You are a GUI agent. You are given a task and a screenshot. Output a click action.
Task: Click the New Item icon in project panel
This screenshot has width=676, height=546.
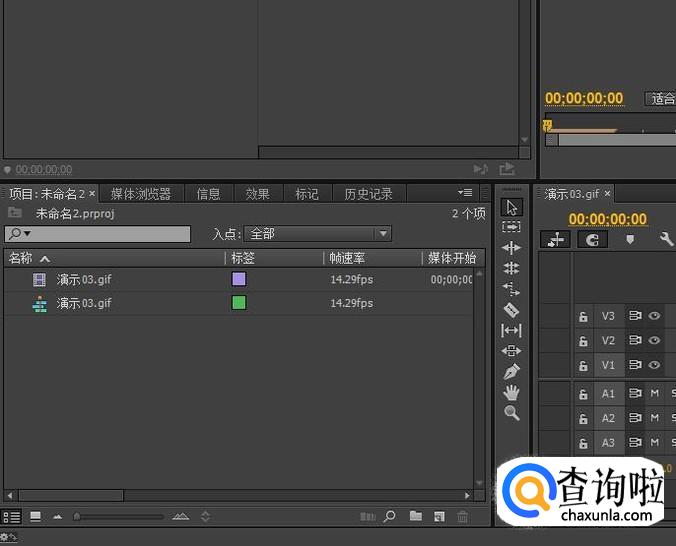[x=438, y=517]
